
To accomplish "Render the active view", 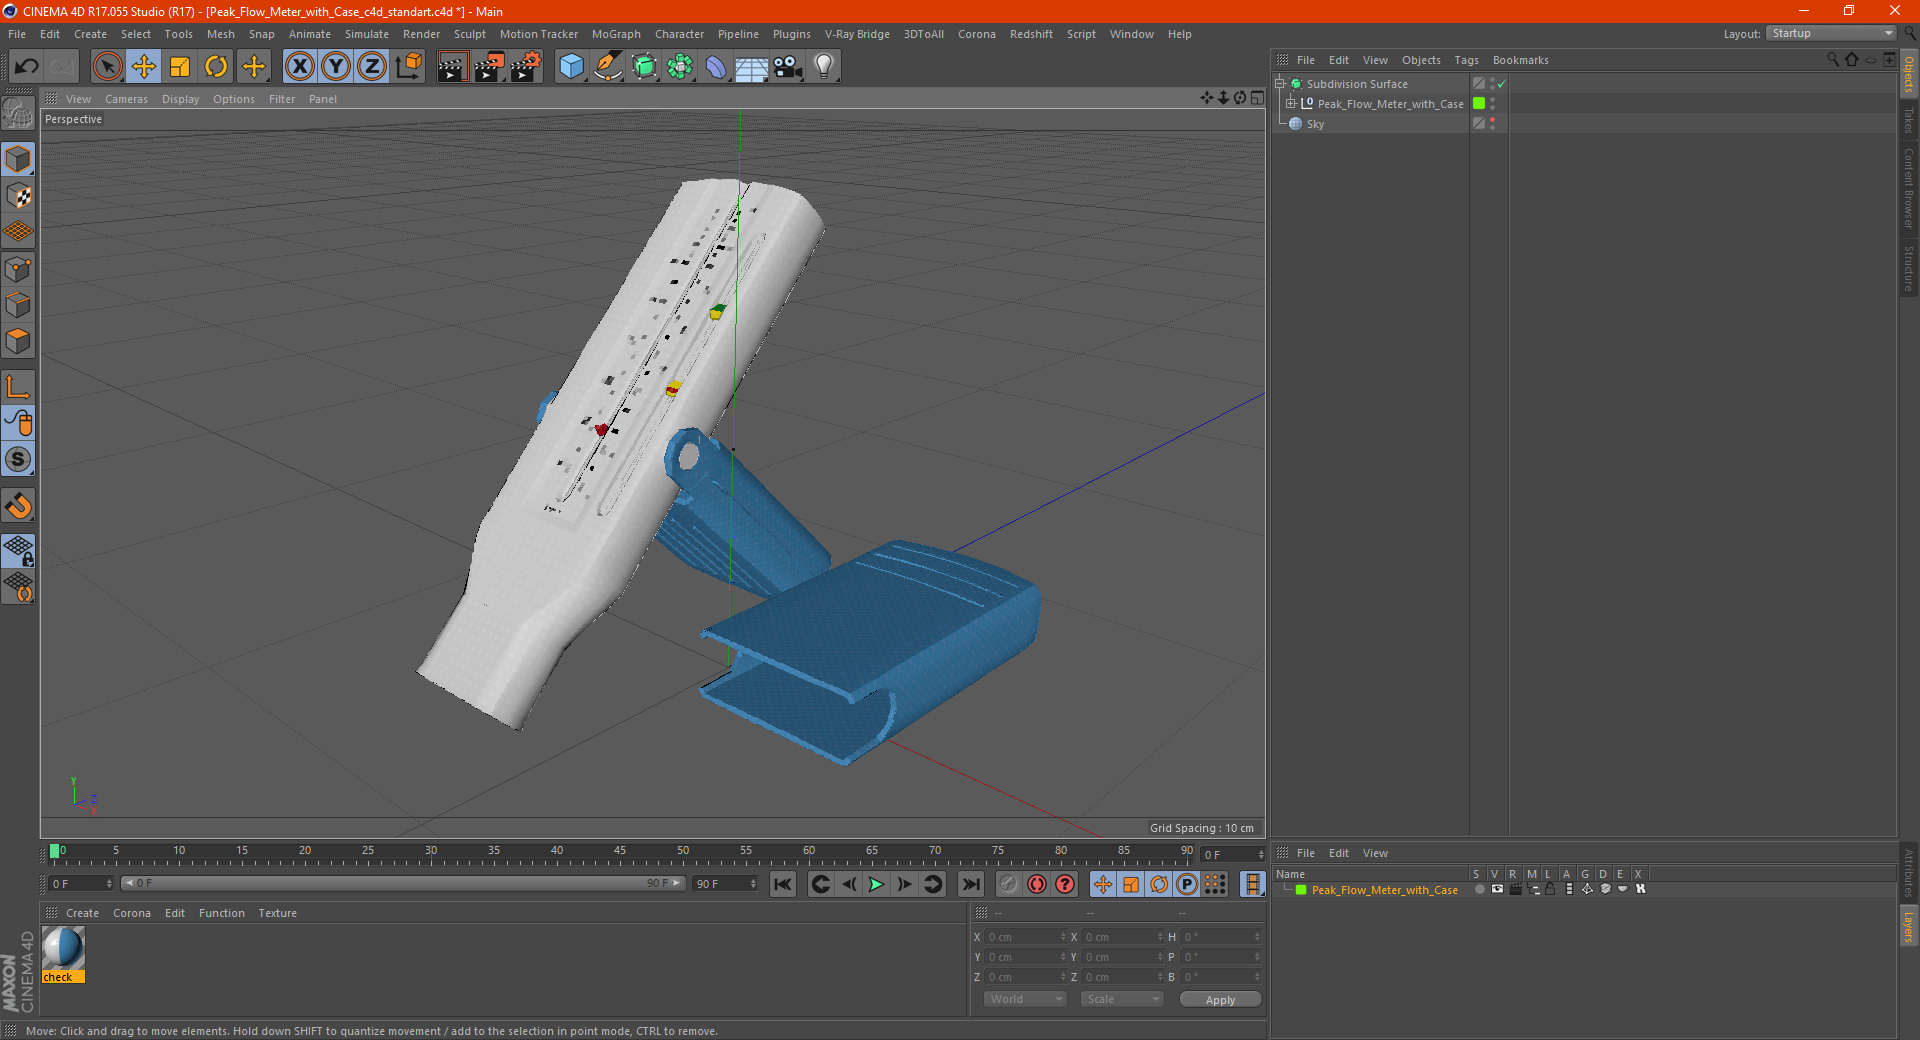I will click(452, 67).
